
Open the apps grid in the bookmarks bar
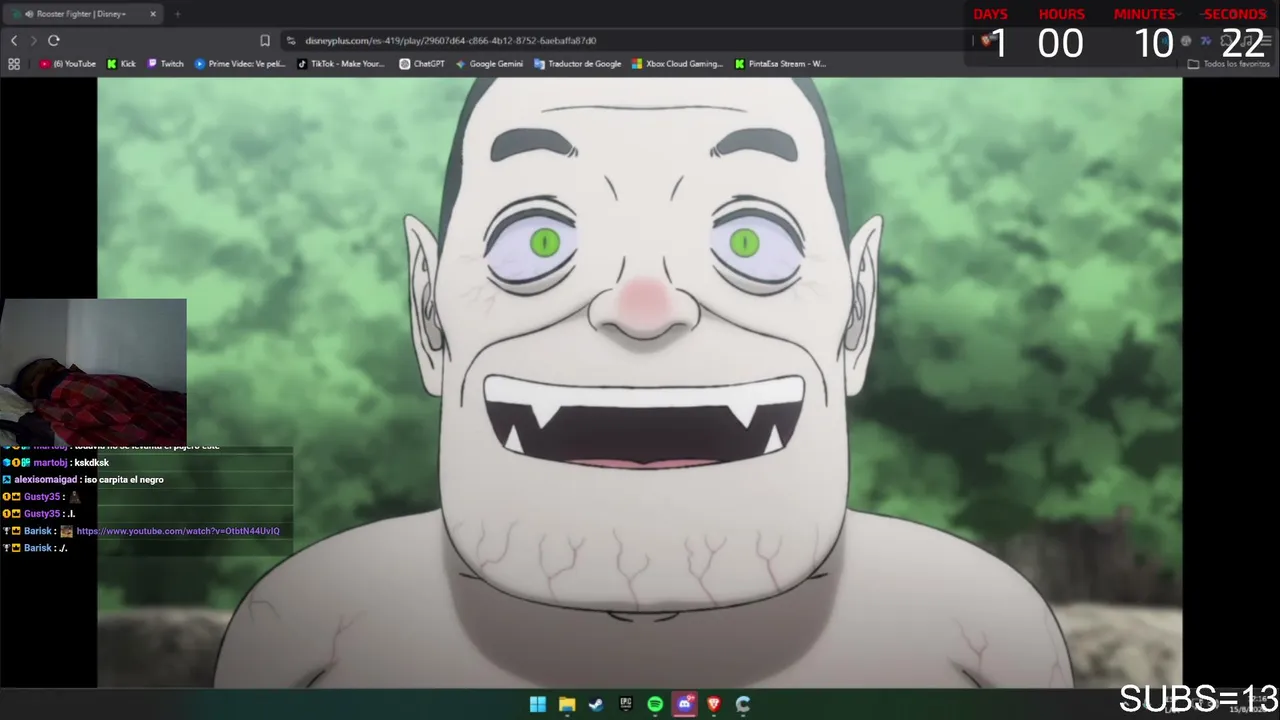[14, 64]
